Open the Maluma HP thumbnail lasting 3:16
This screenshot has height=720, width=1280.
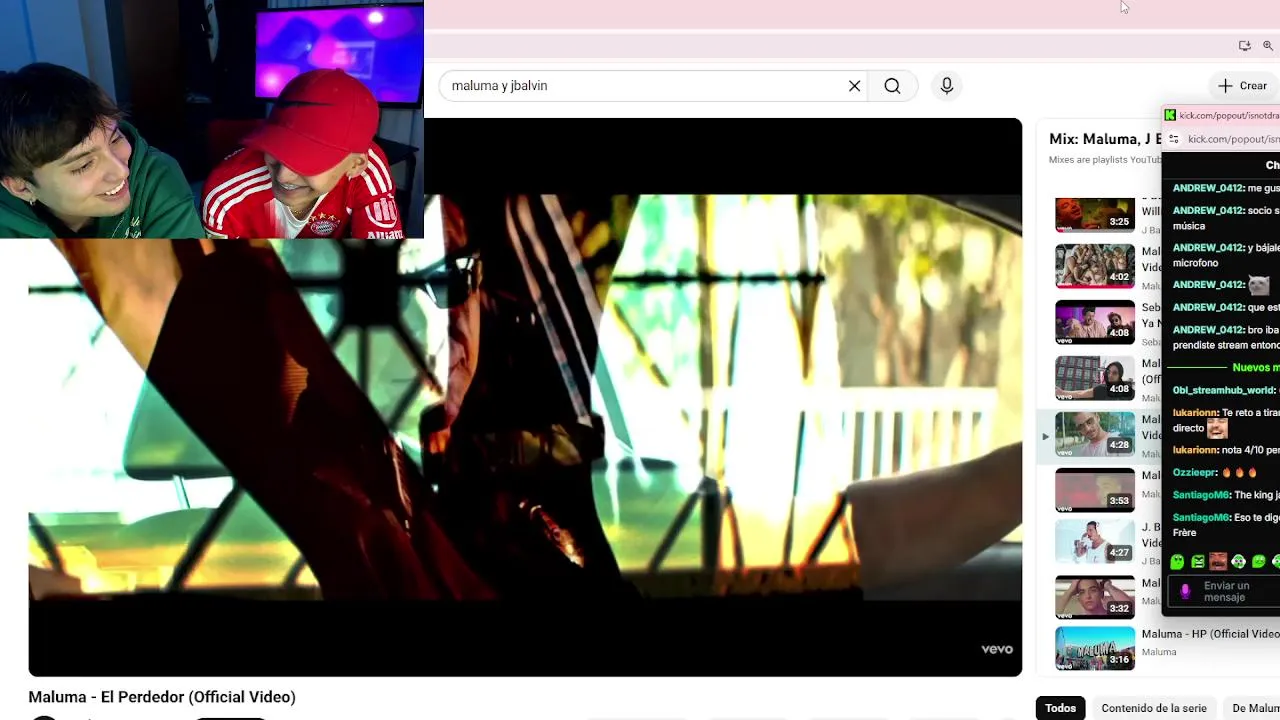[1095, 649]
